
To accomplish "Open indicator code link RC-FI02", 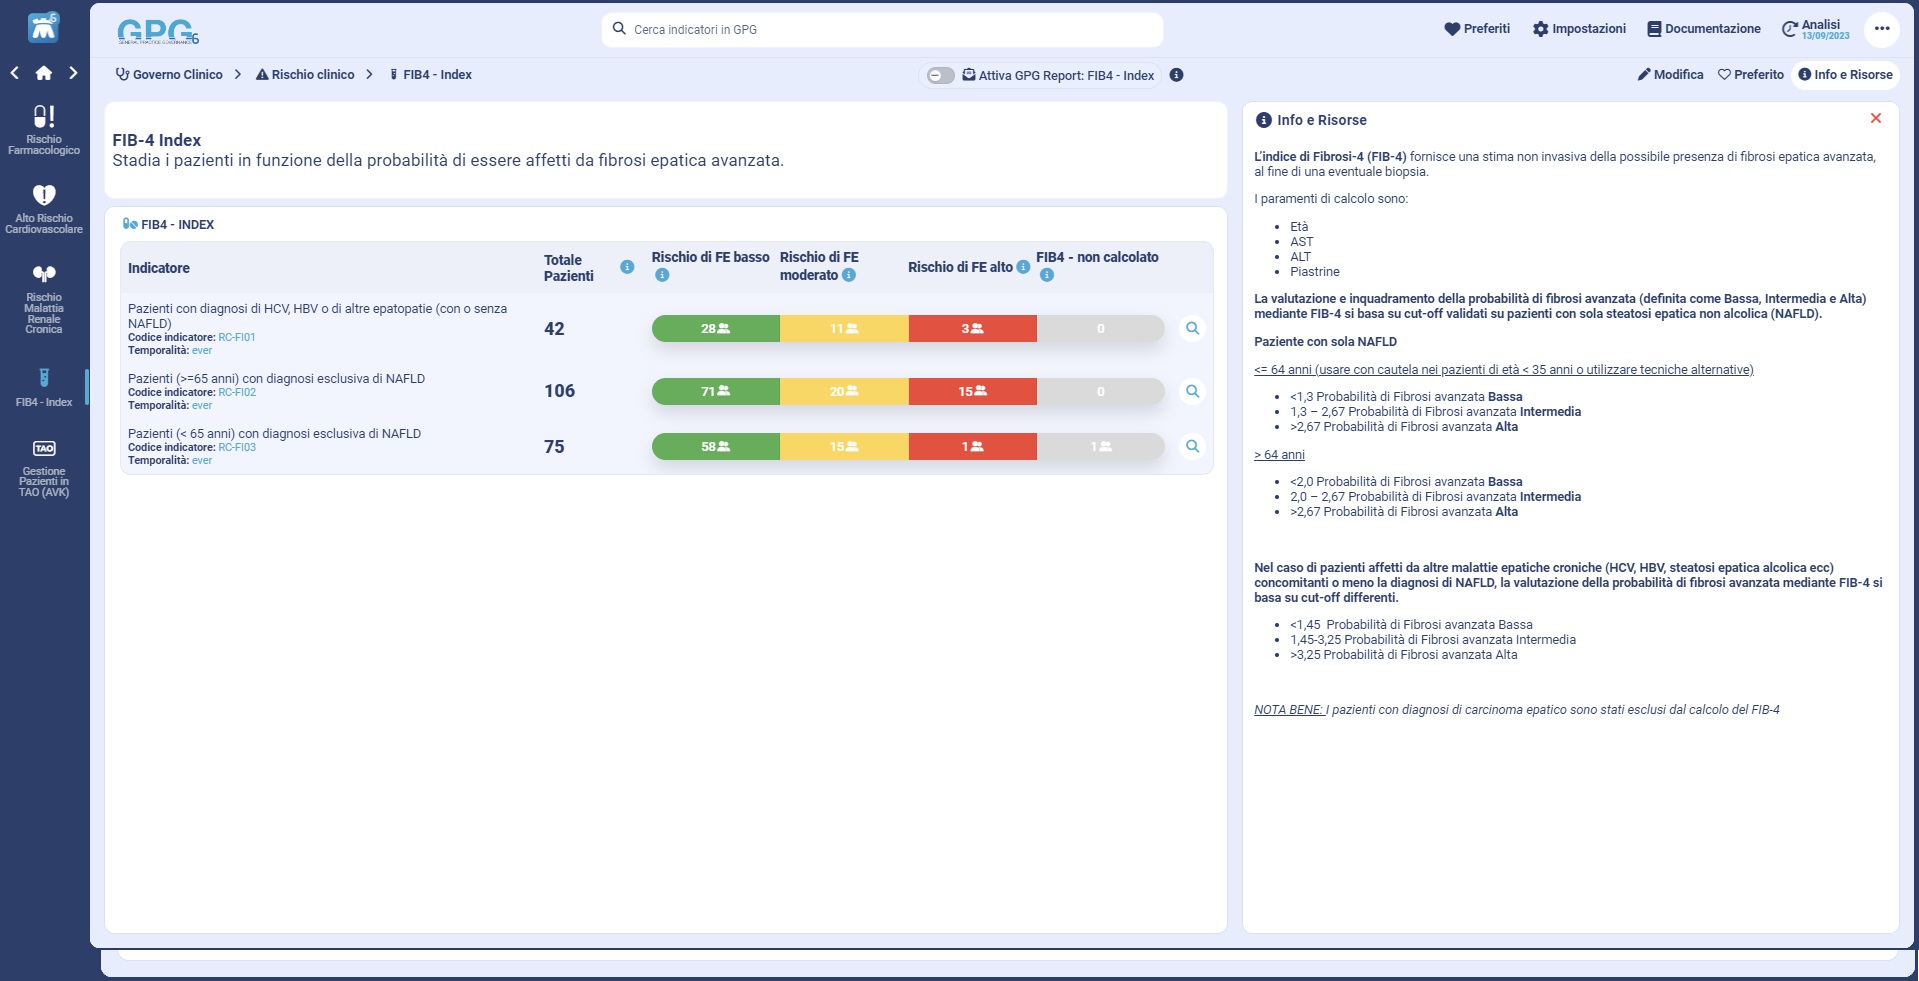I will pos(237,393).
